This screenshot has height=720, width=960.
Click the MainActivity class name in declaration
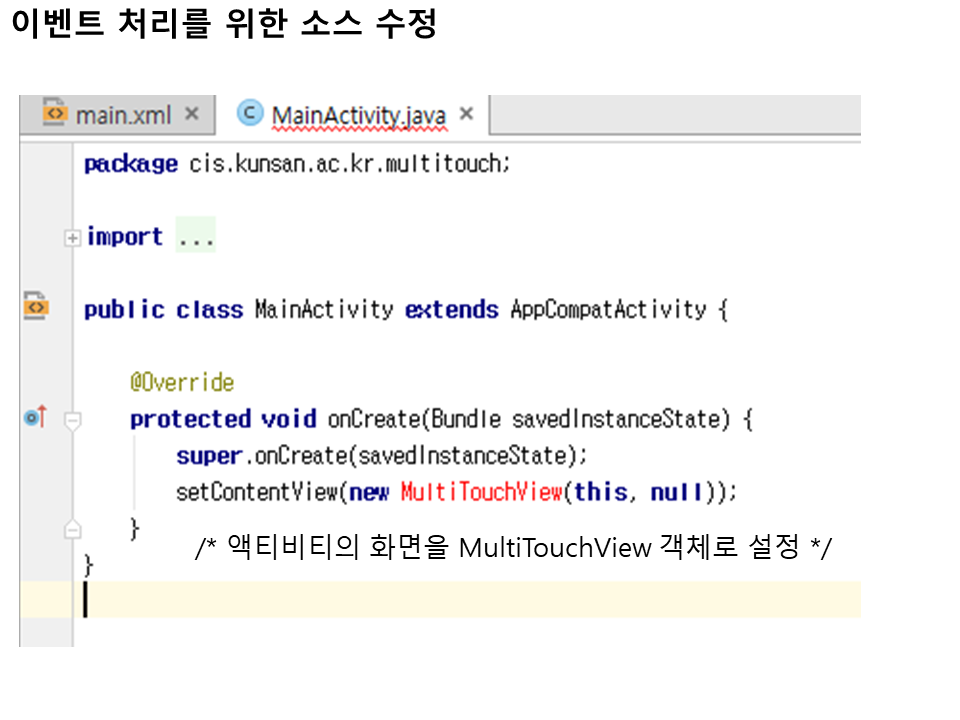[324, 310]
